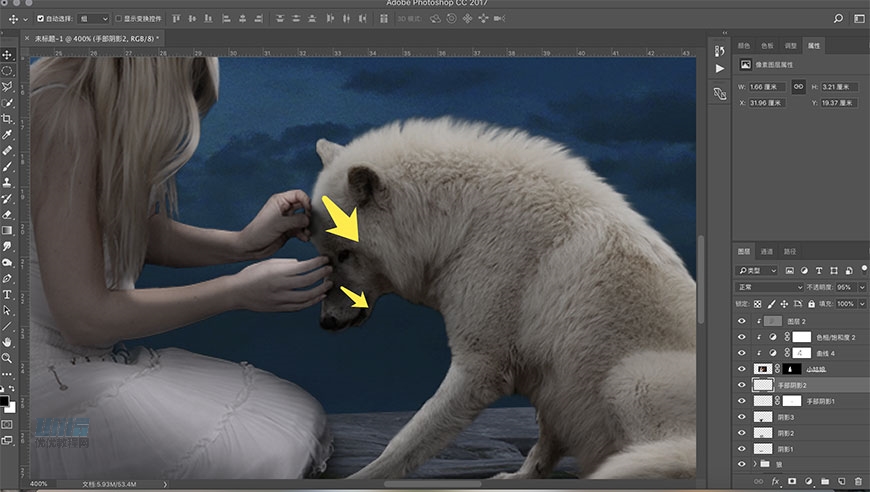
Task: Select the Polygonal Lasso tool
Action: [7, 87]
